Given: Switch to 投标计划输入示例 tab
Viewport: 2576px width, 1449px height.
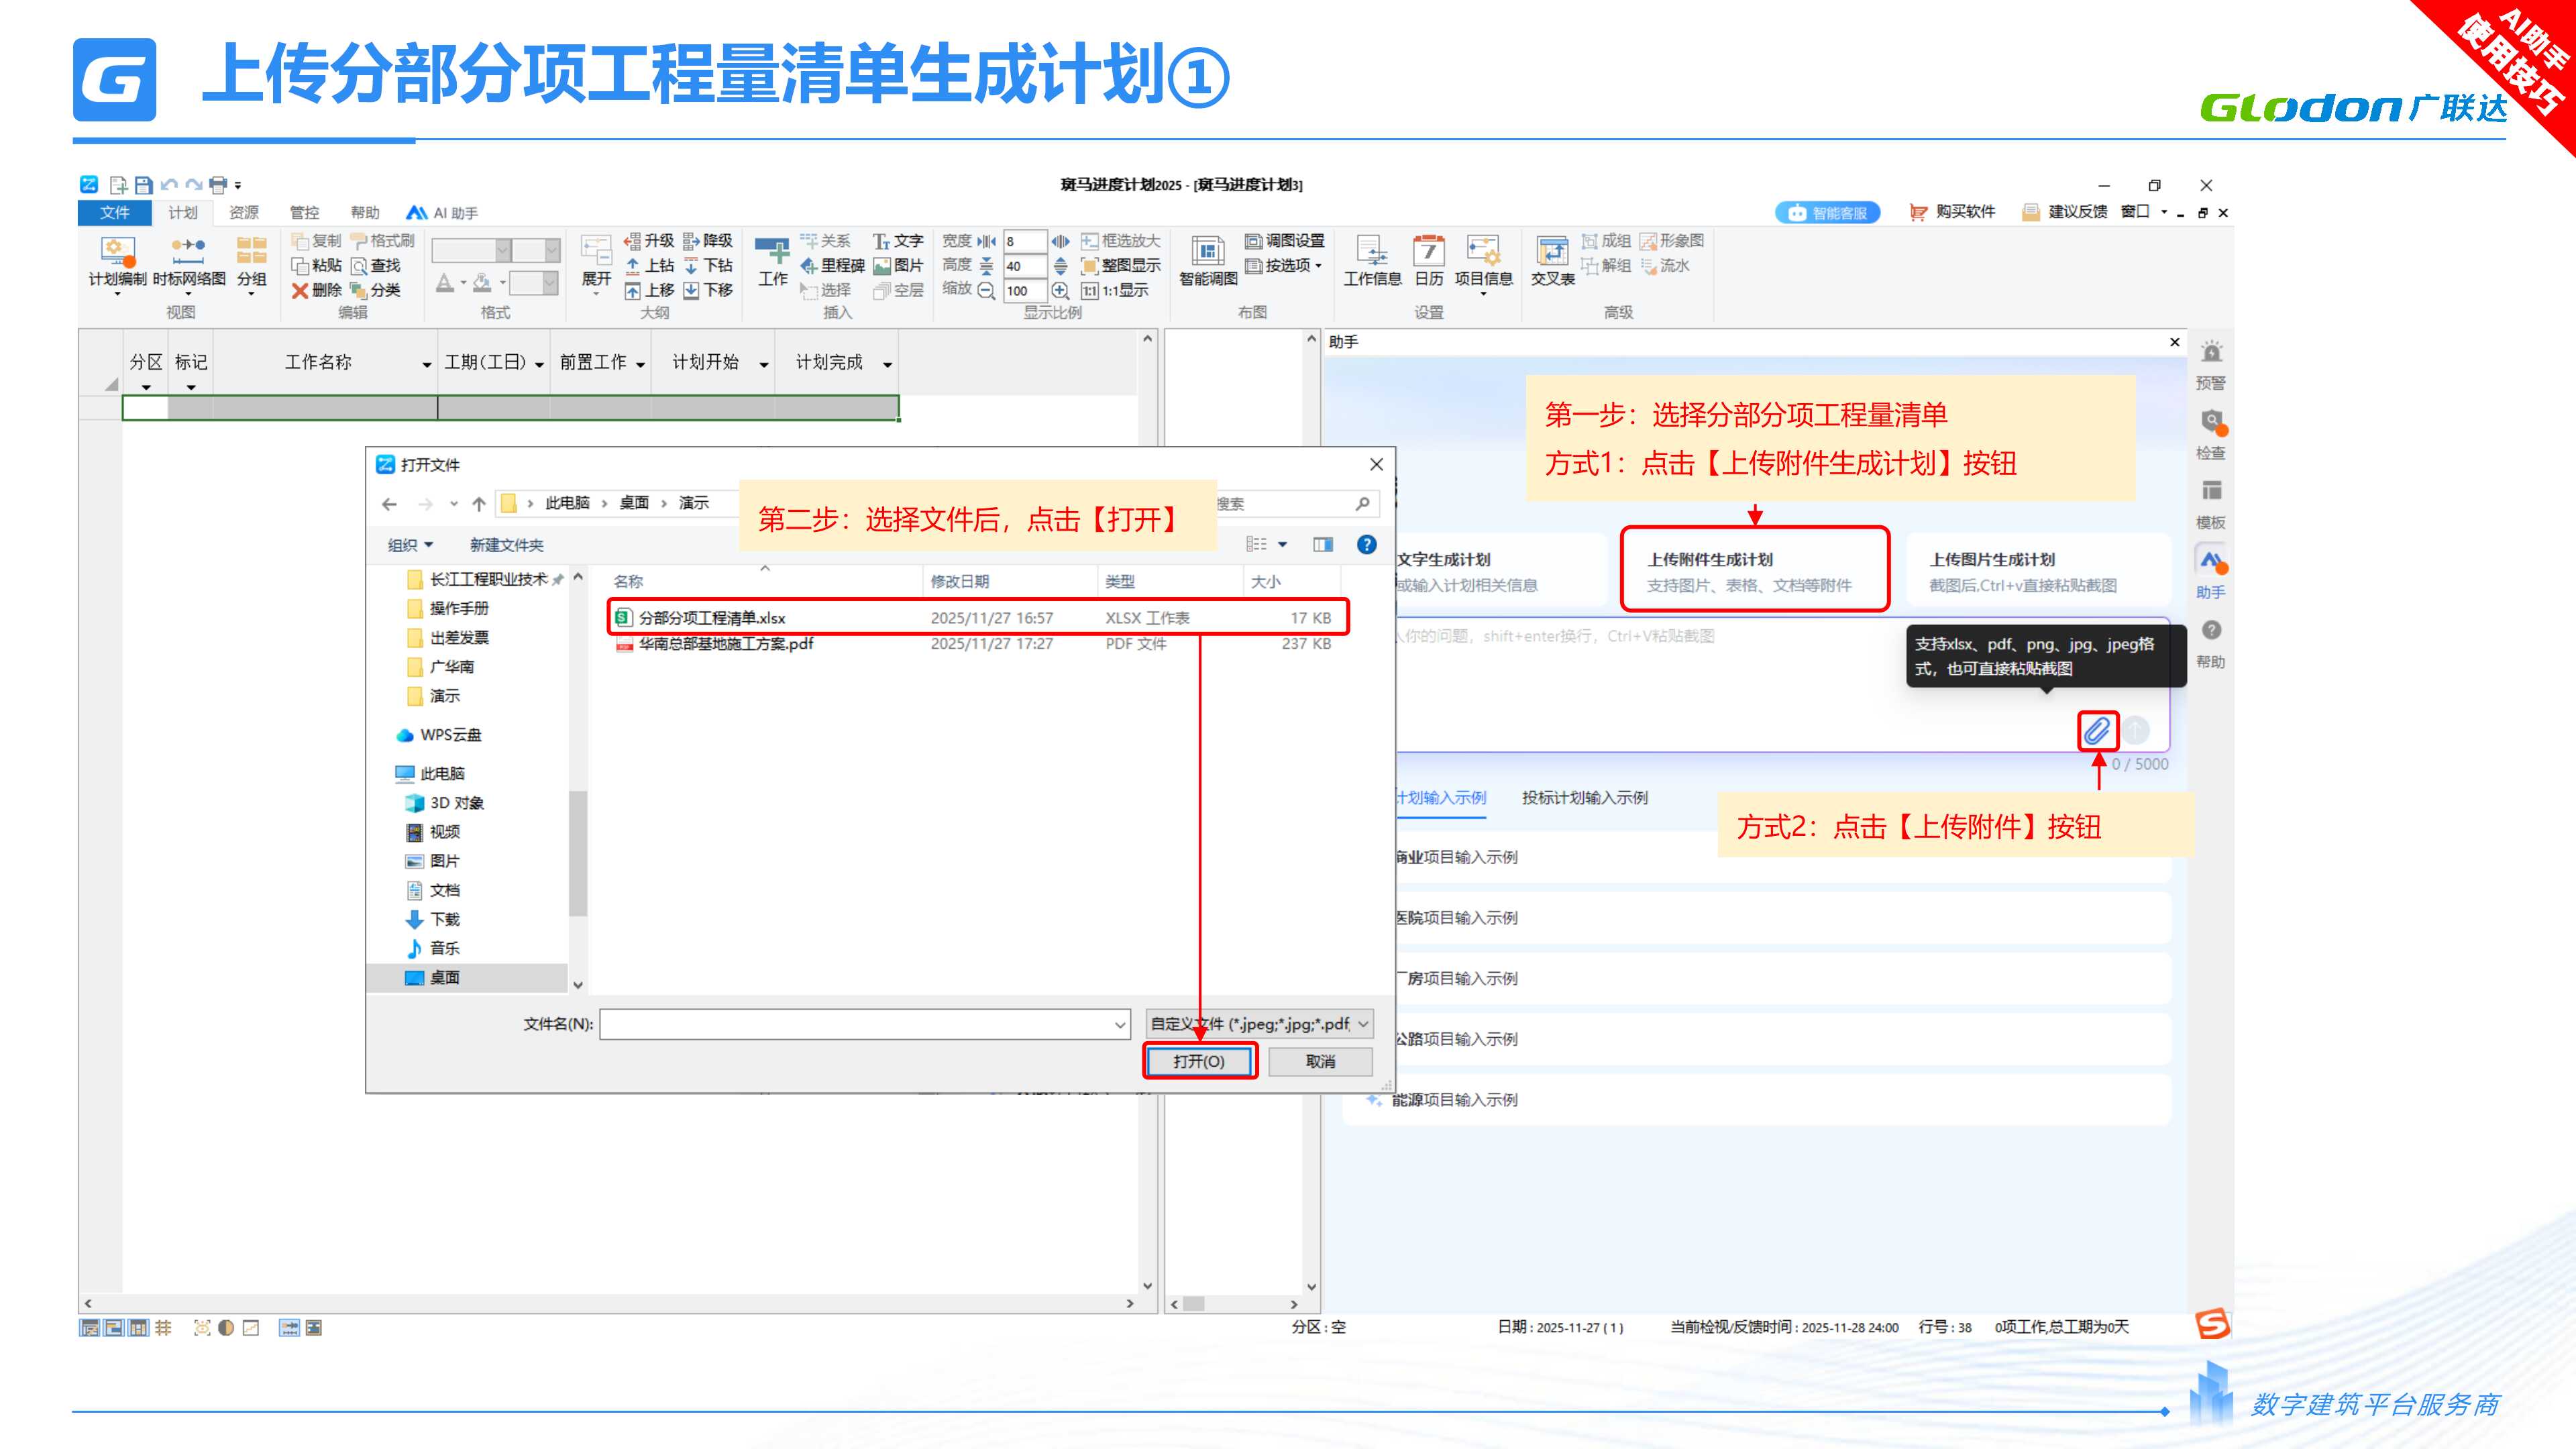Looking at the screenshot, I should (x=1584, y=797).
